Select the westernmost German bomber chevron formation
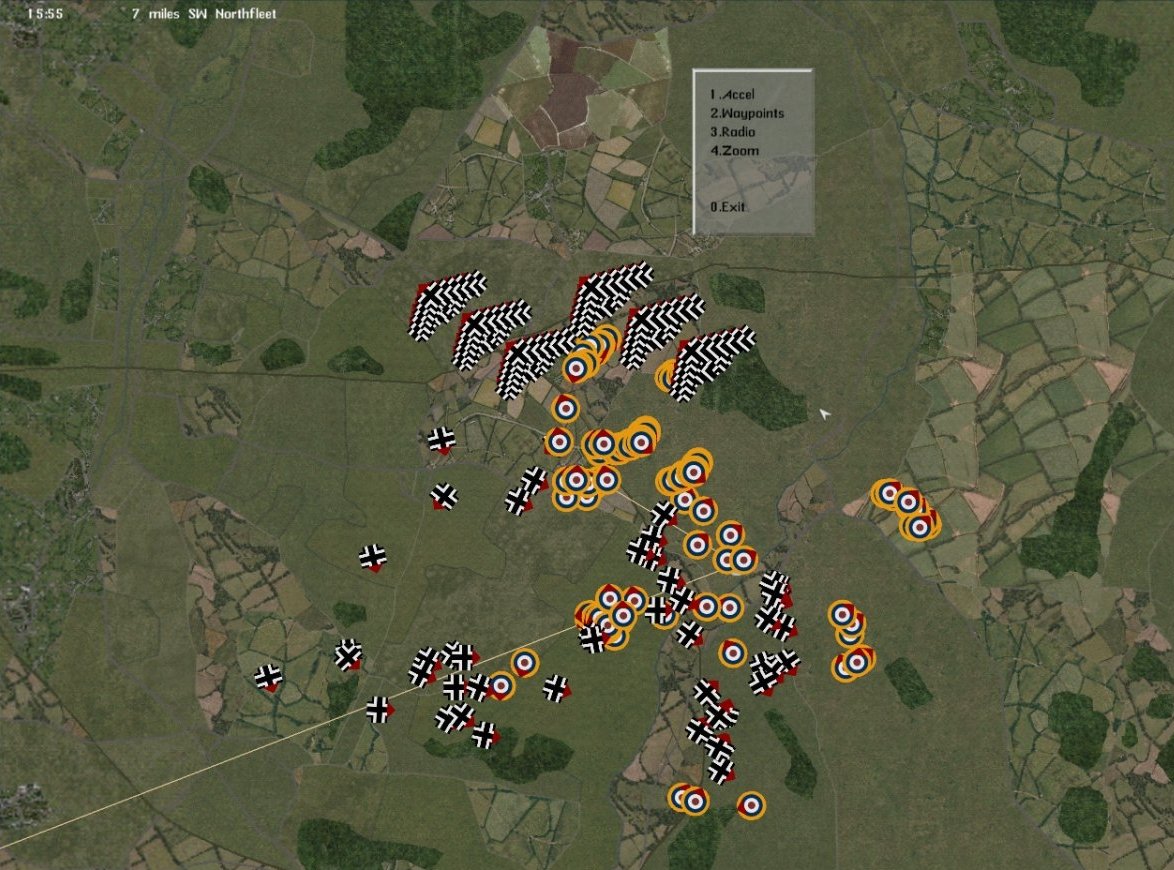 coord(447,303)
